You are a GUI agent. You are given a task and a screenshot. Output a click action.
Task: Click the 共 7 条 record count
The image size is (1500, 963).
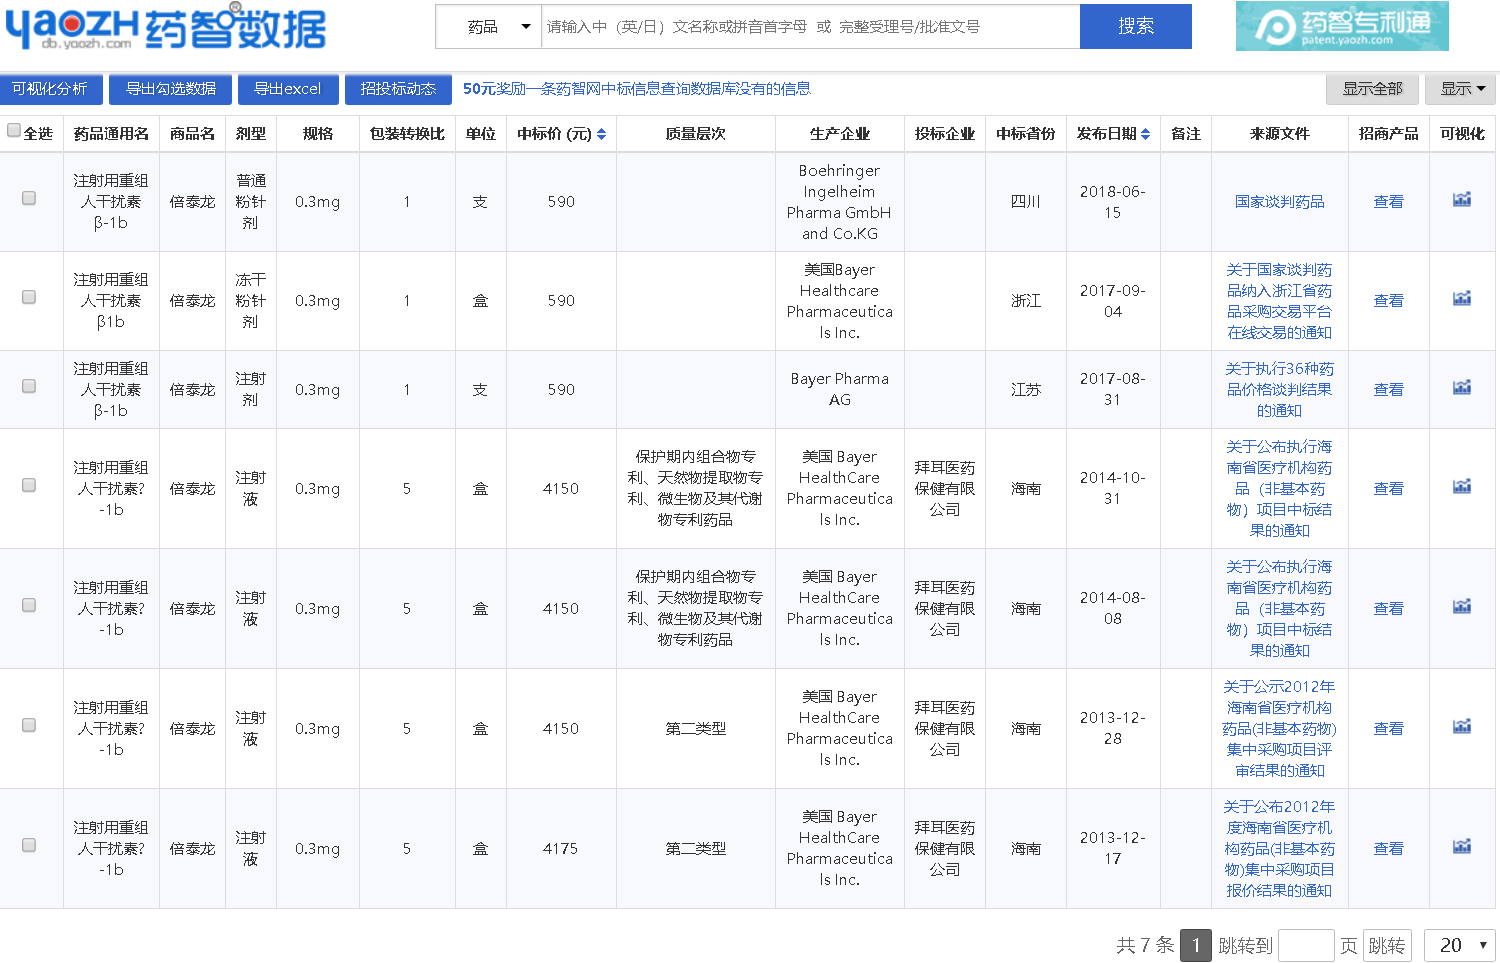[1144, 946]
